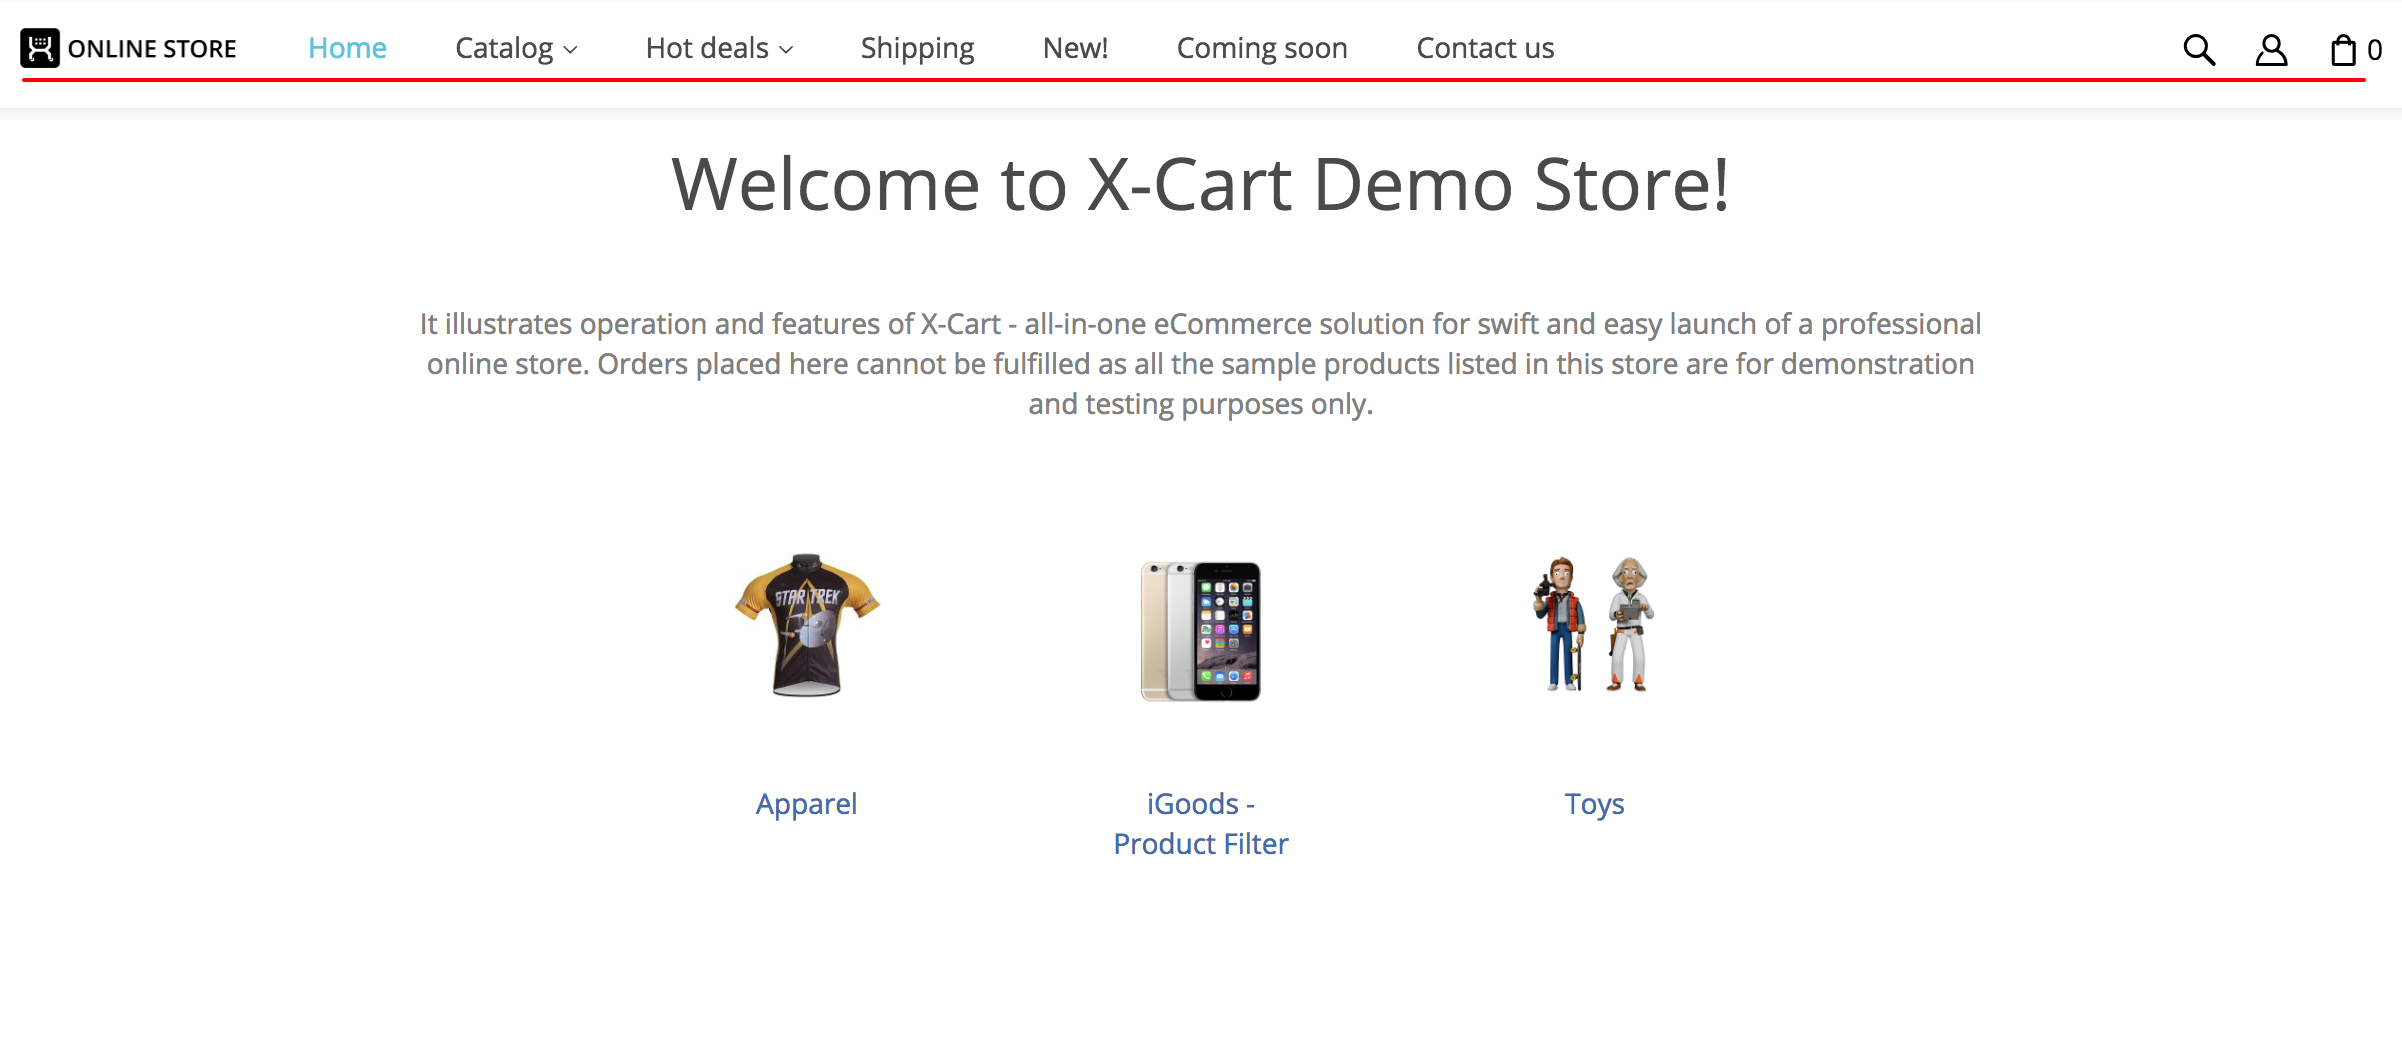Open the Apparel category link
The image size is (2402, 1060).
click(x=806, y=804)
